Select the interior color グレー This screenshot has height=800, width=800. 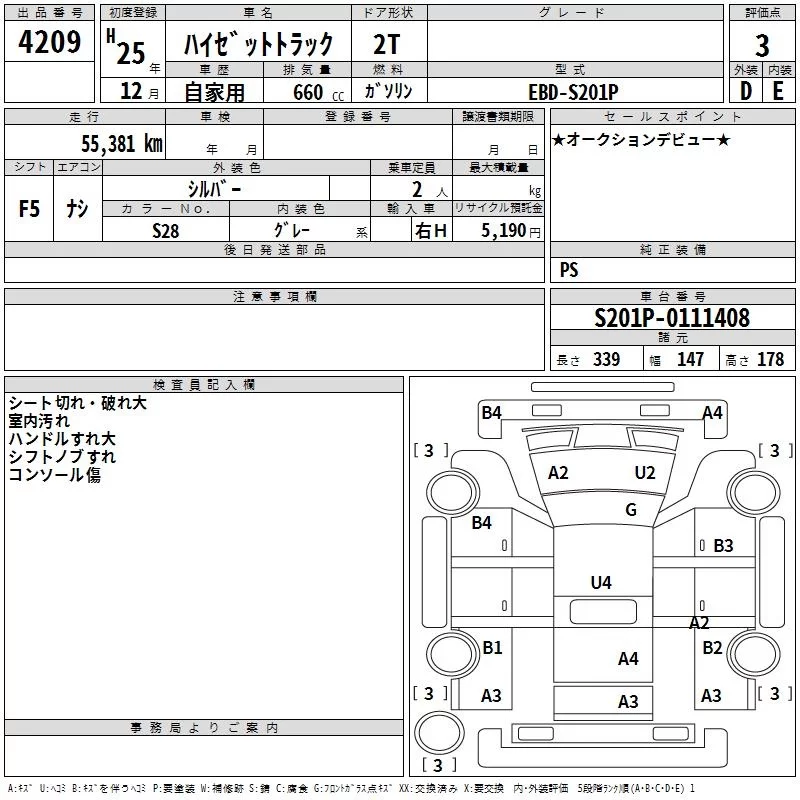pyautogui.click(x=292, y=230)
